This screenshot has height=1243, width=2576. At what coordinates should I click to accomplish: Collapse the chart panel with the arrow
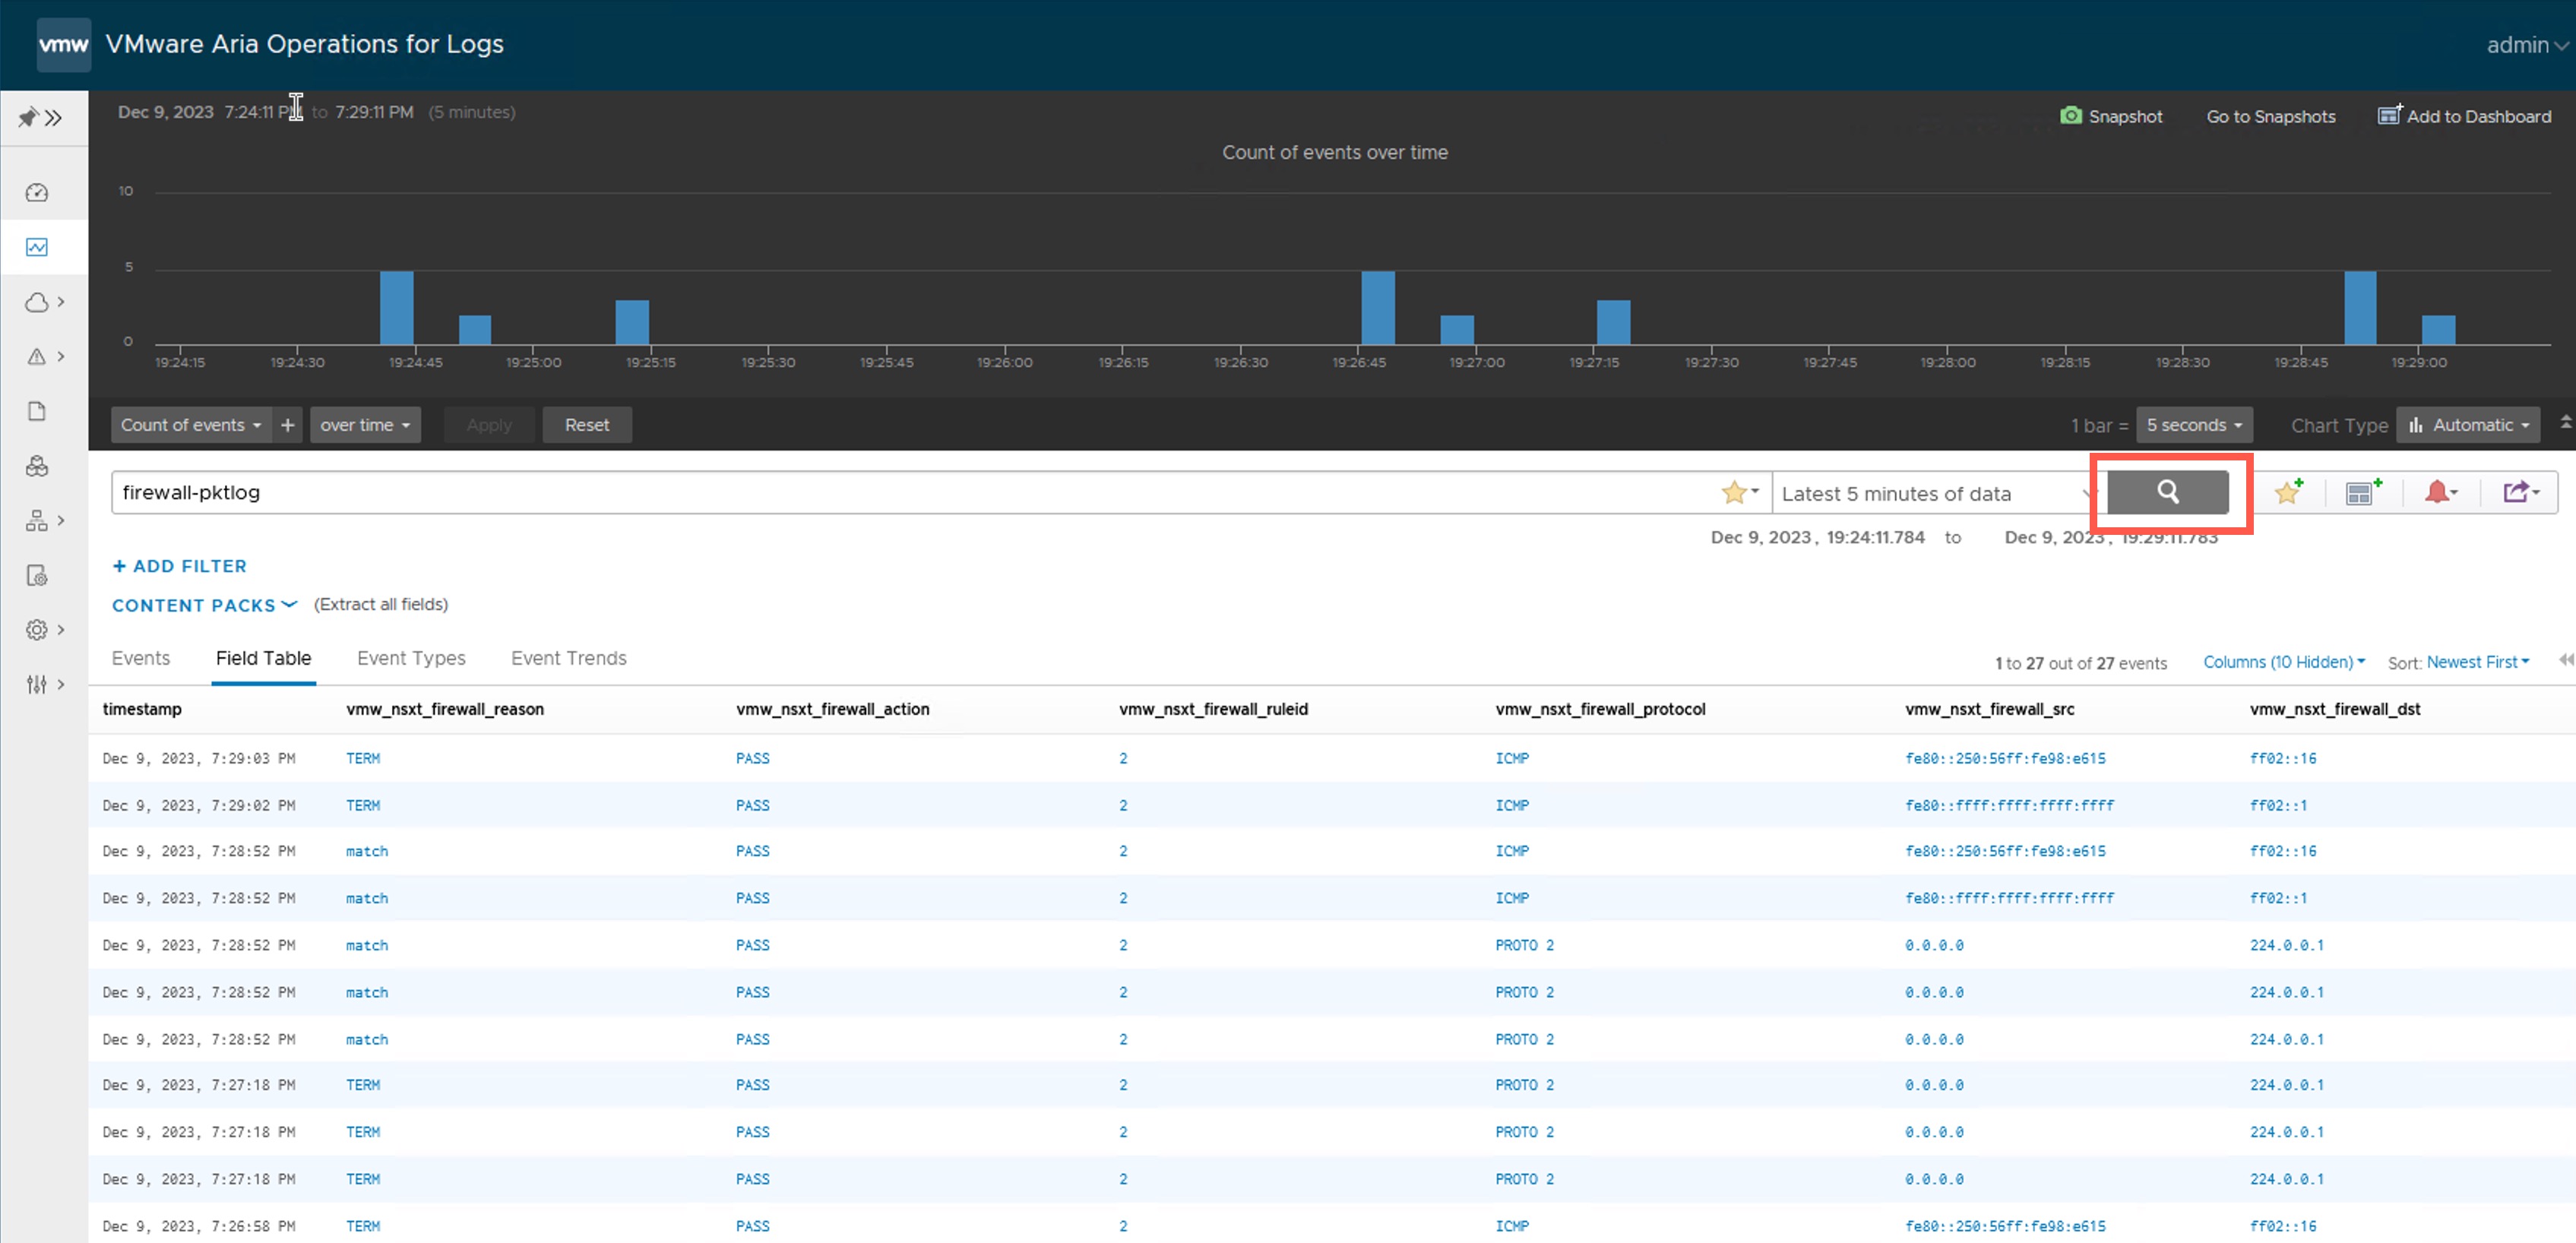(2565, 423)
